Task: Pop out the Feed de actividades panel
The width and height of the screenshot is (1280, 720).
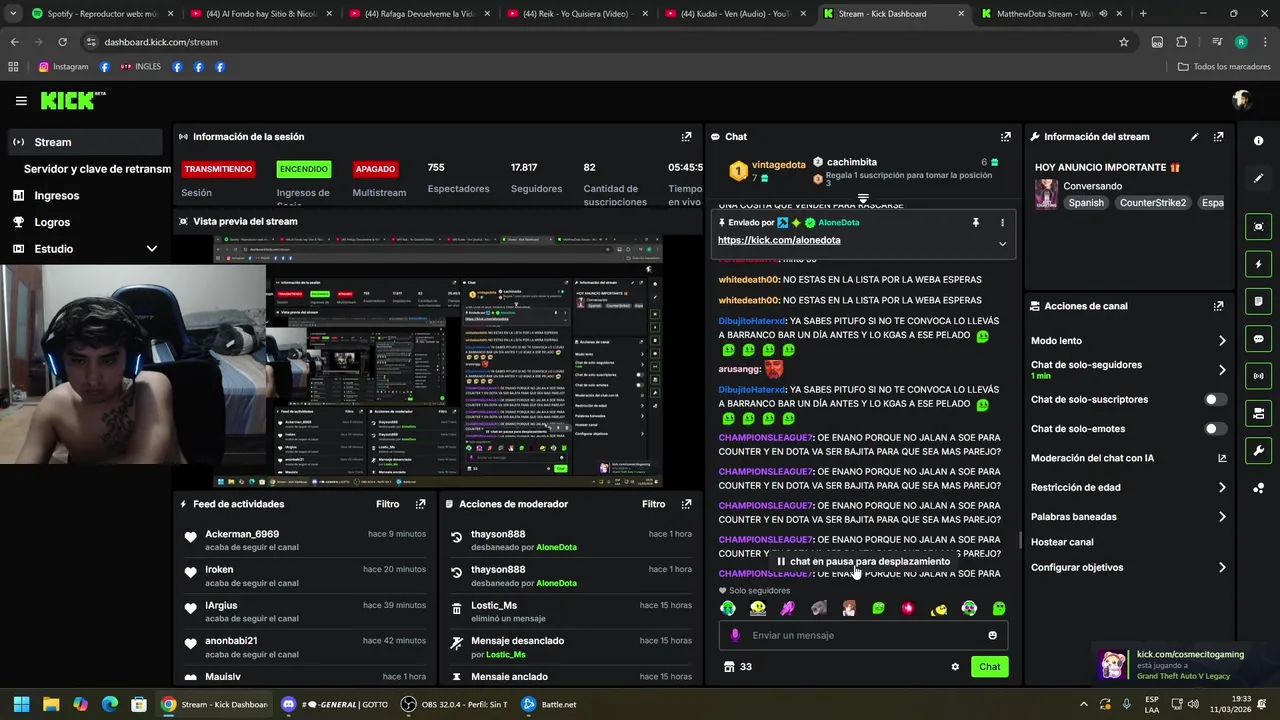Action: pyautogui.click(x=420, y=504)
